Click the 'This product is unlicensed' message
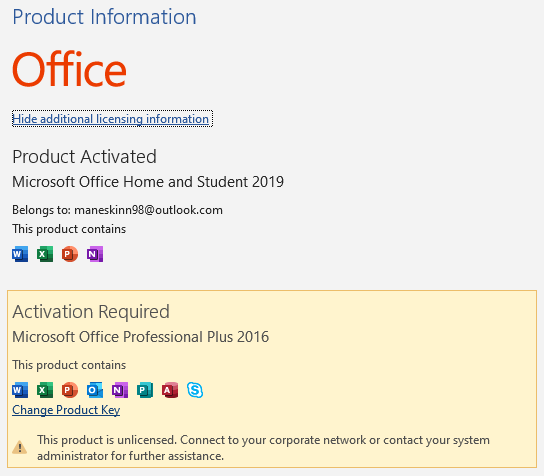This screenshot has height=476, width=544. pos(263,448)
